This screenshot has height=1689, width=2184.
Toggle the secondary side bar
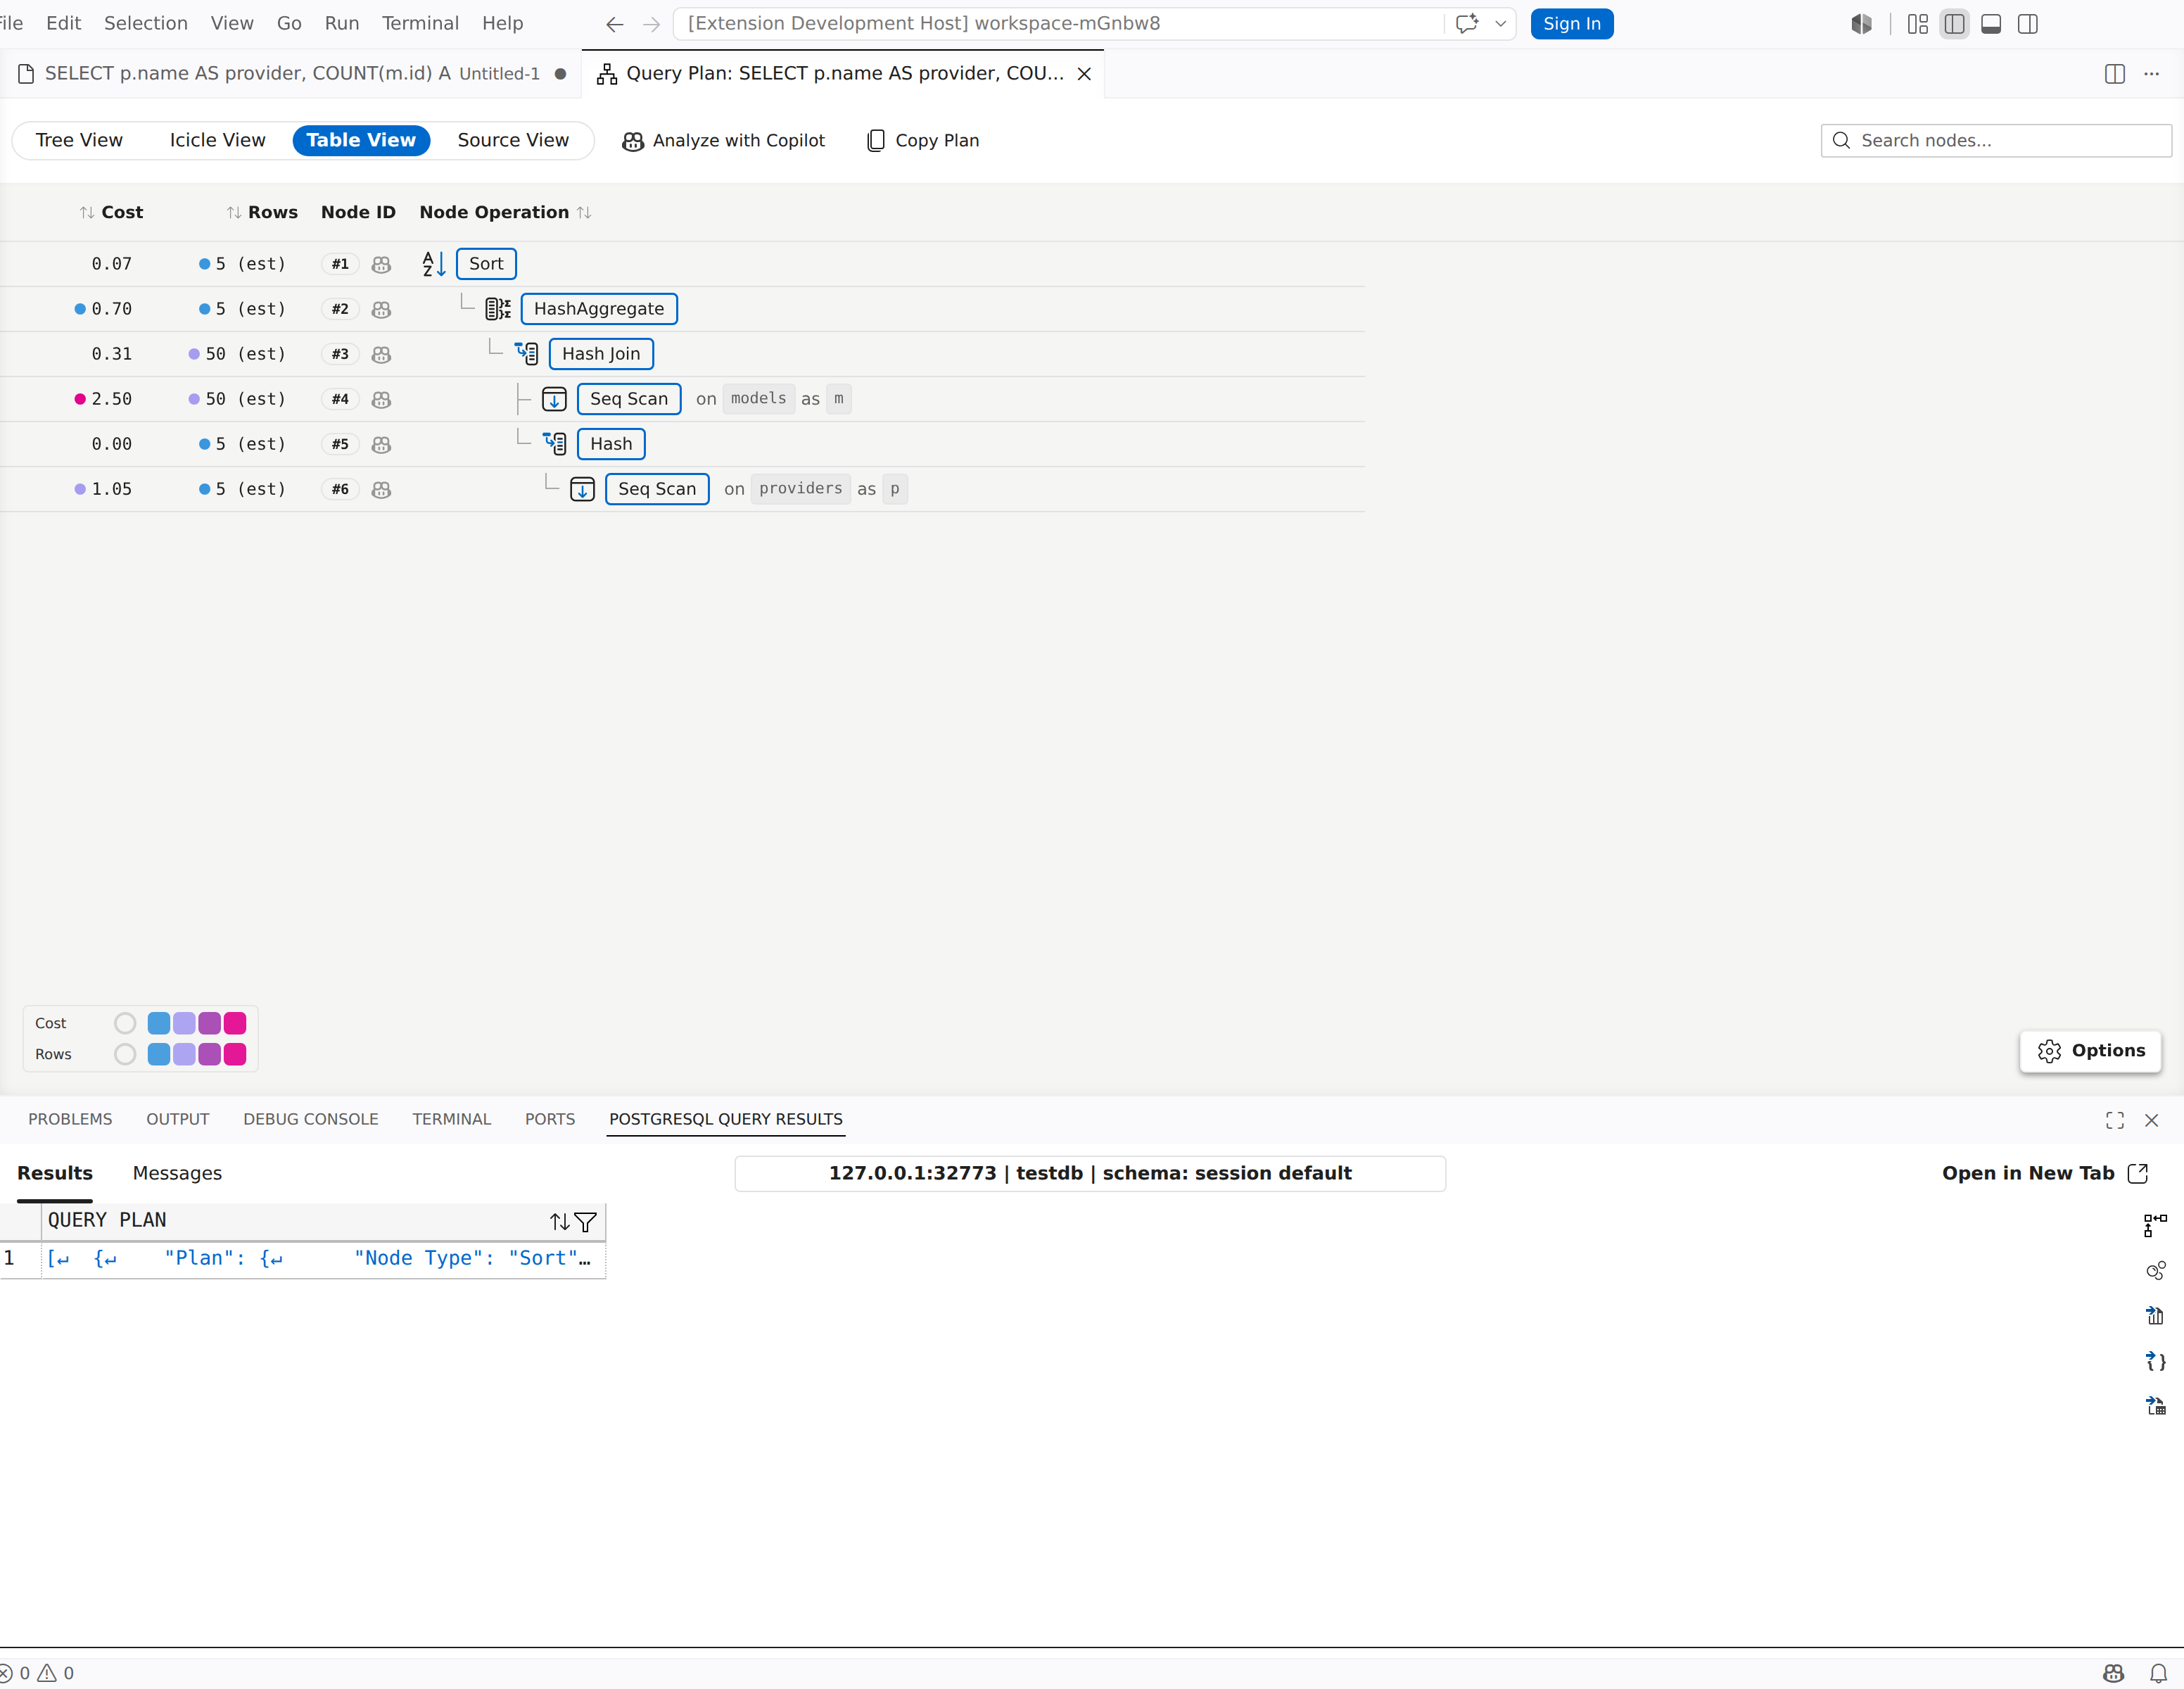pyautogui.click(x=2028, y=24)
